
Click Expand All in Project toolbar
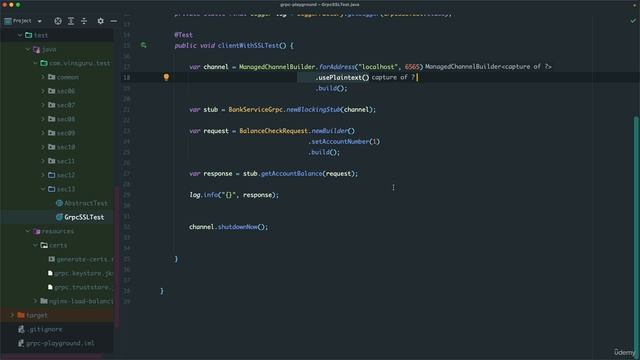click(x=71, y=21)
